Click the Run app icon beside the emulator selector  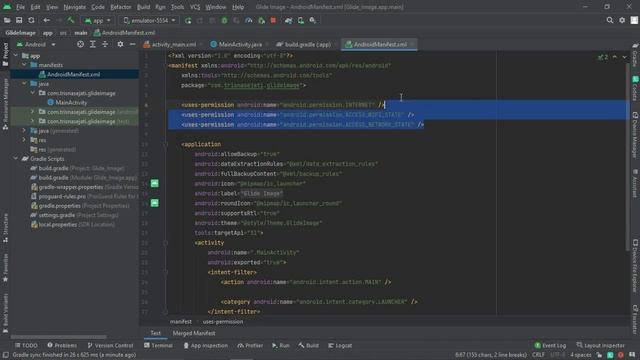pyautogui.click(x=188, y=20)
